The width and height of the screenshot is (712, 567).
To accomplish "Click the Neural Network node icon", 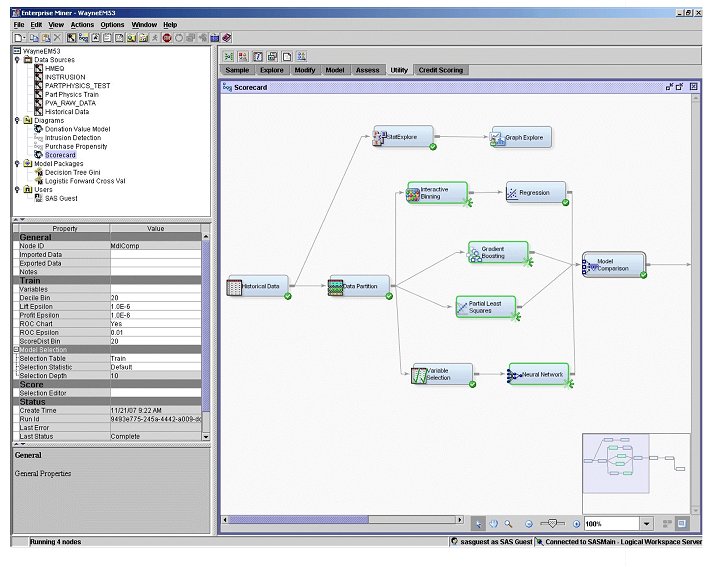I will [x=516, y=376].
